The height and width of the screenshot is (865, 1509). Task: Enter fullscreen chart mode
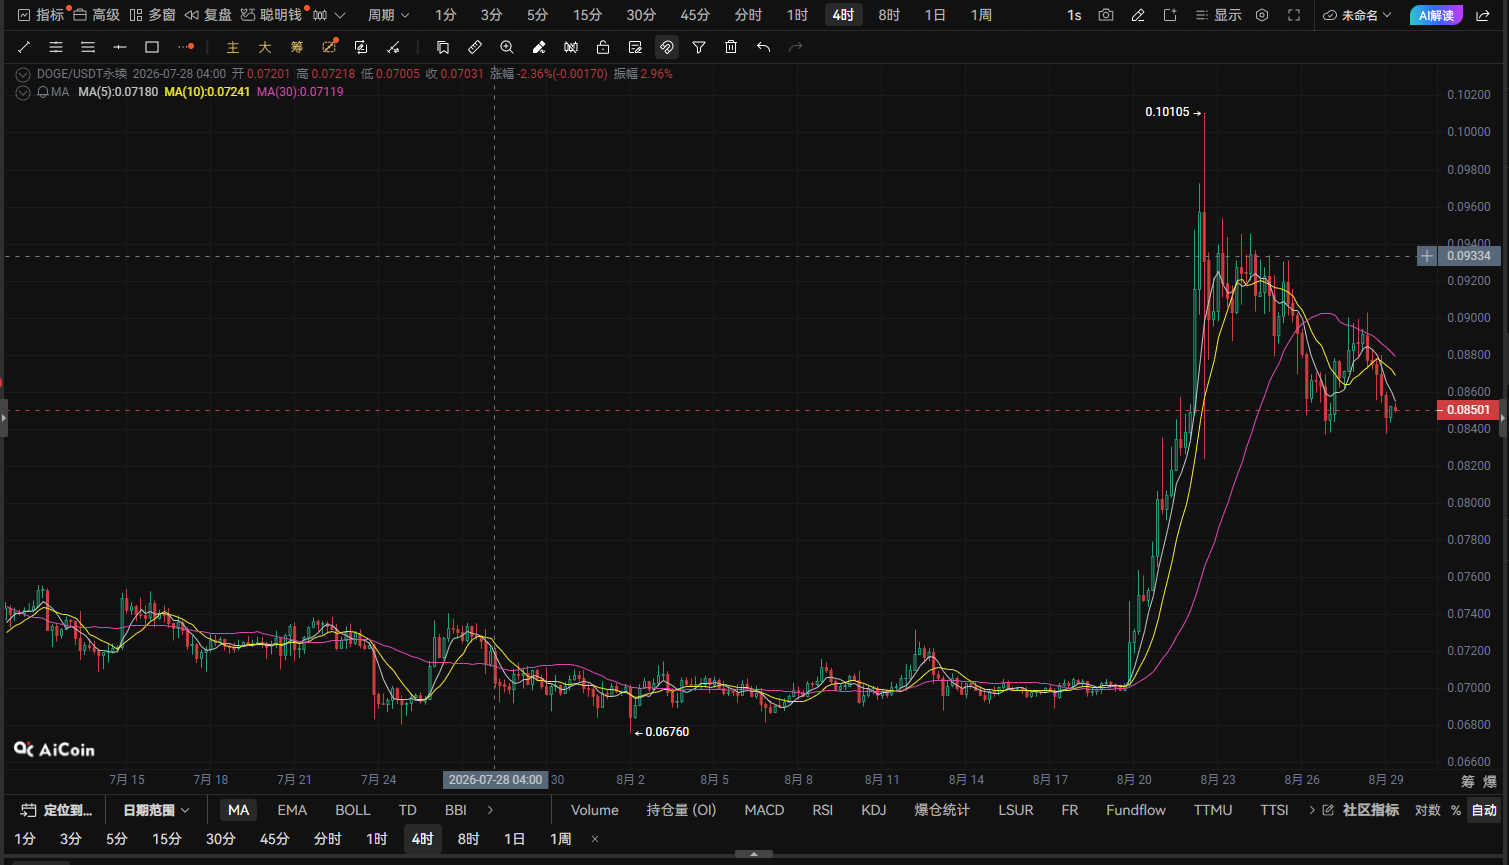(1294, 15)
